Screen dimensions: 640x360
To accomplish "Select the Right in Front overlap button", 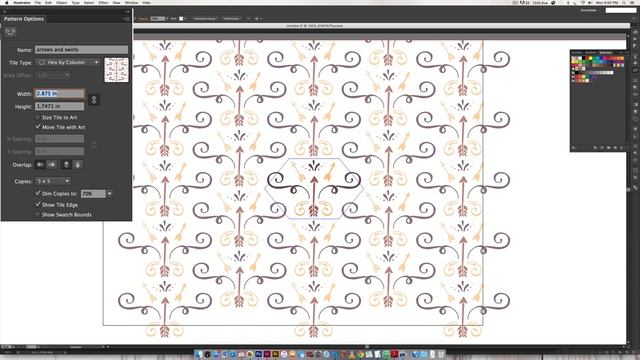I will 52,164.
